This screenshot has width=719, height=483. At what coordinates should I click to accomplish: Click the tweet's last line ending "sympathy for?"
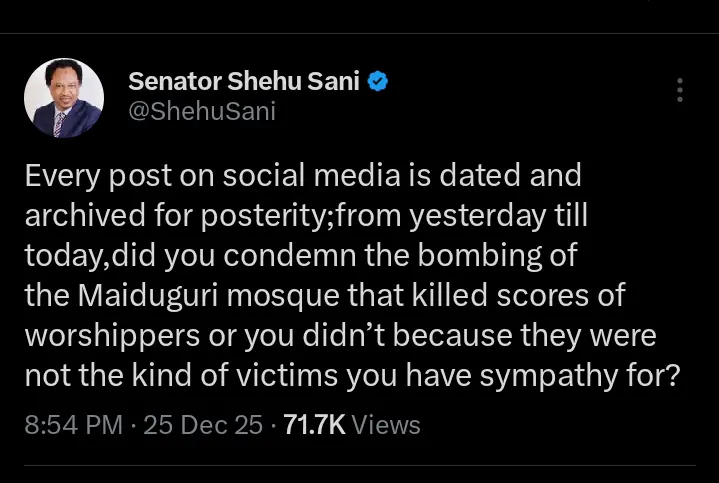(352, 374)
